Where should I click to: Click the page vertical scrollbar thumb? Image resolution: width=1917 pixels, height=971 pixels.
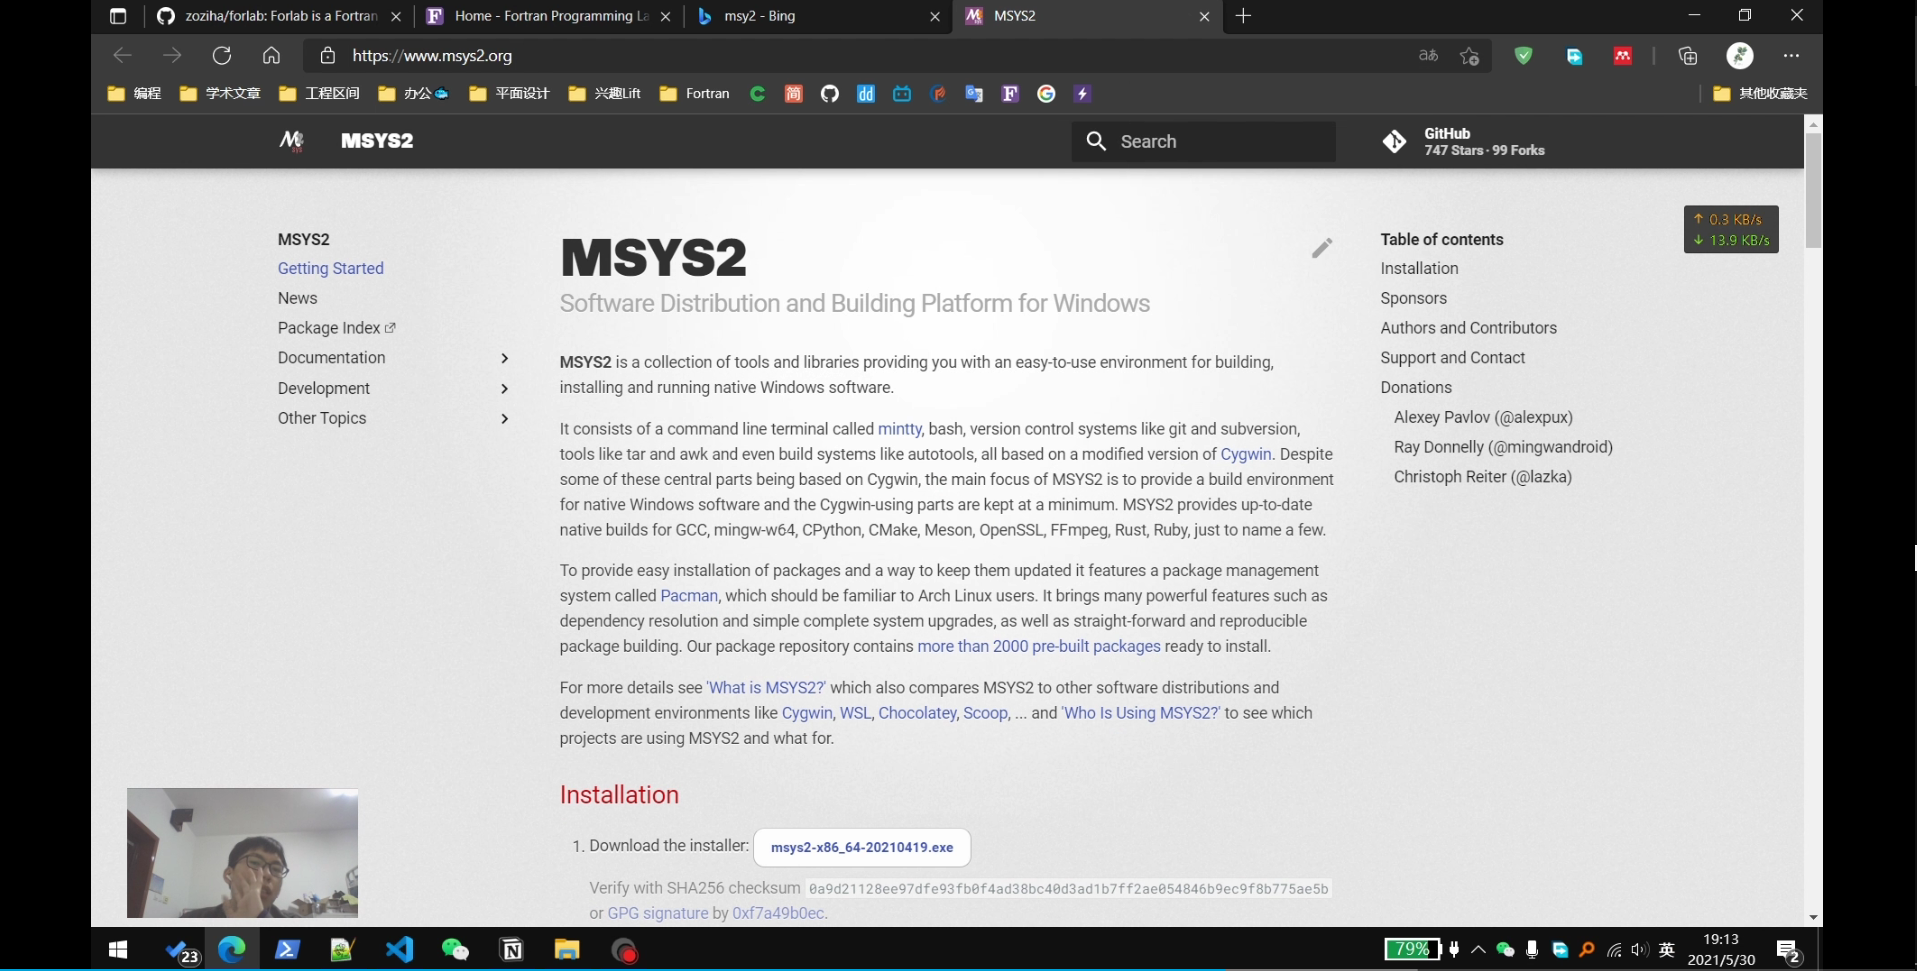[1813, 190]
